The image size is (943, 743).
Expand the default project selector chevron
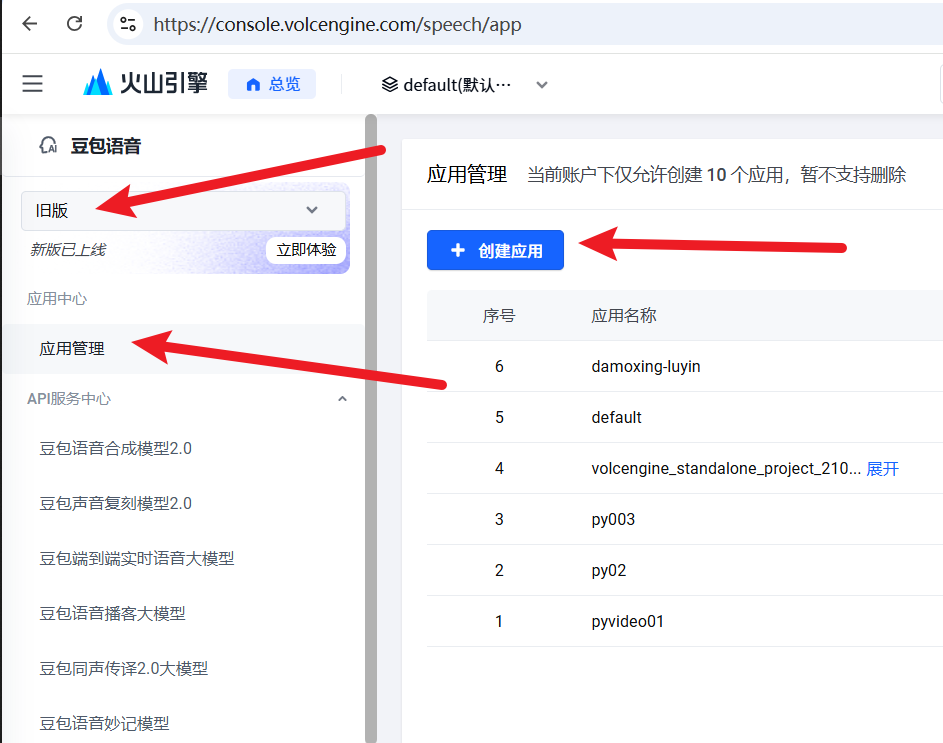[x=542, y=85]
